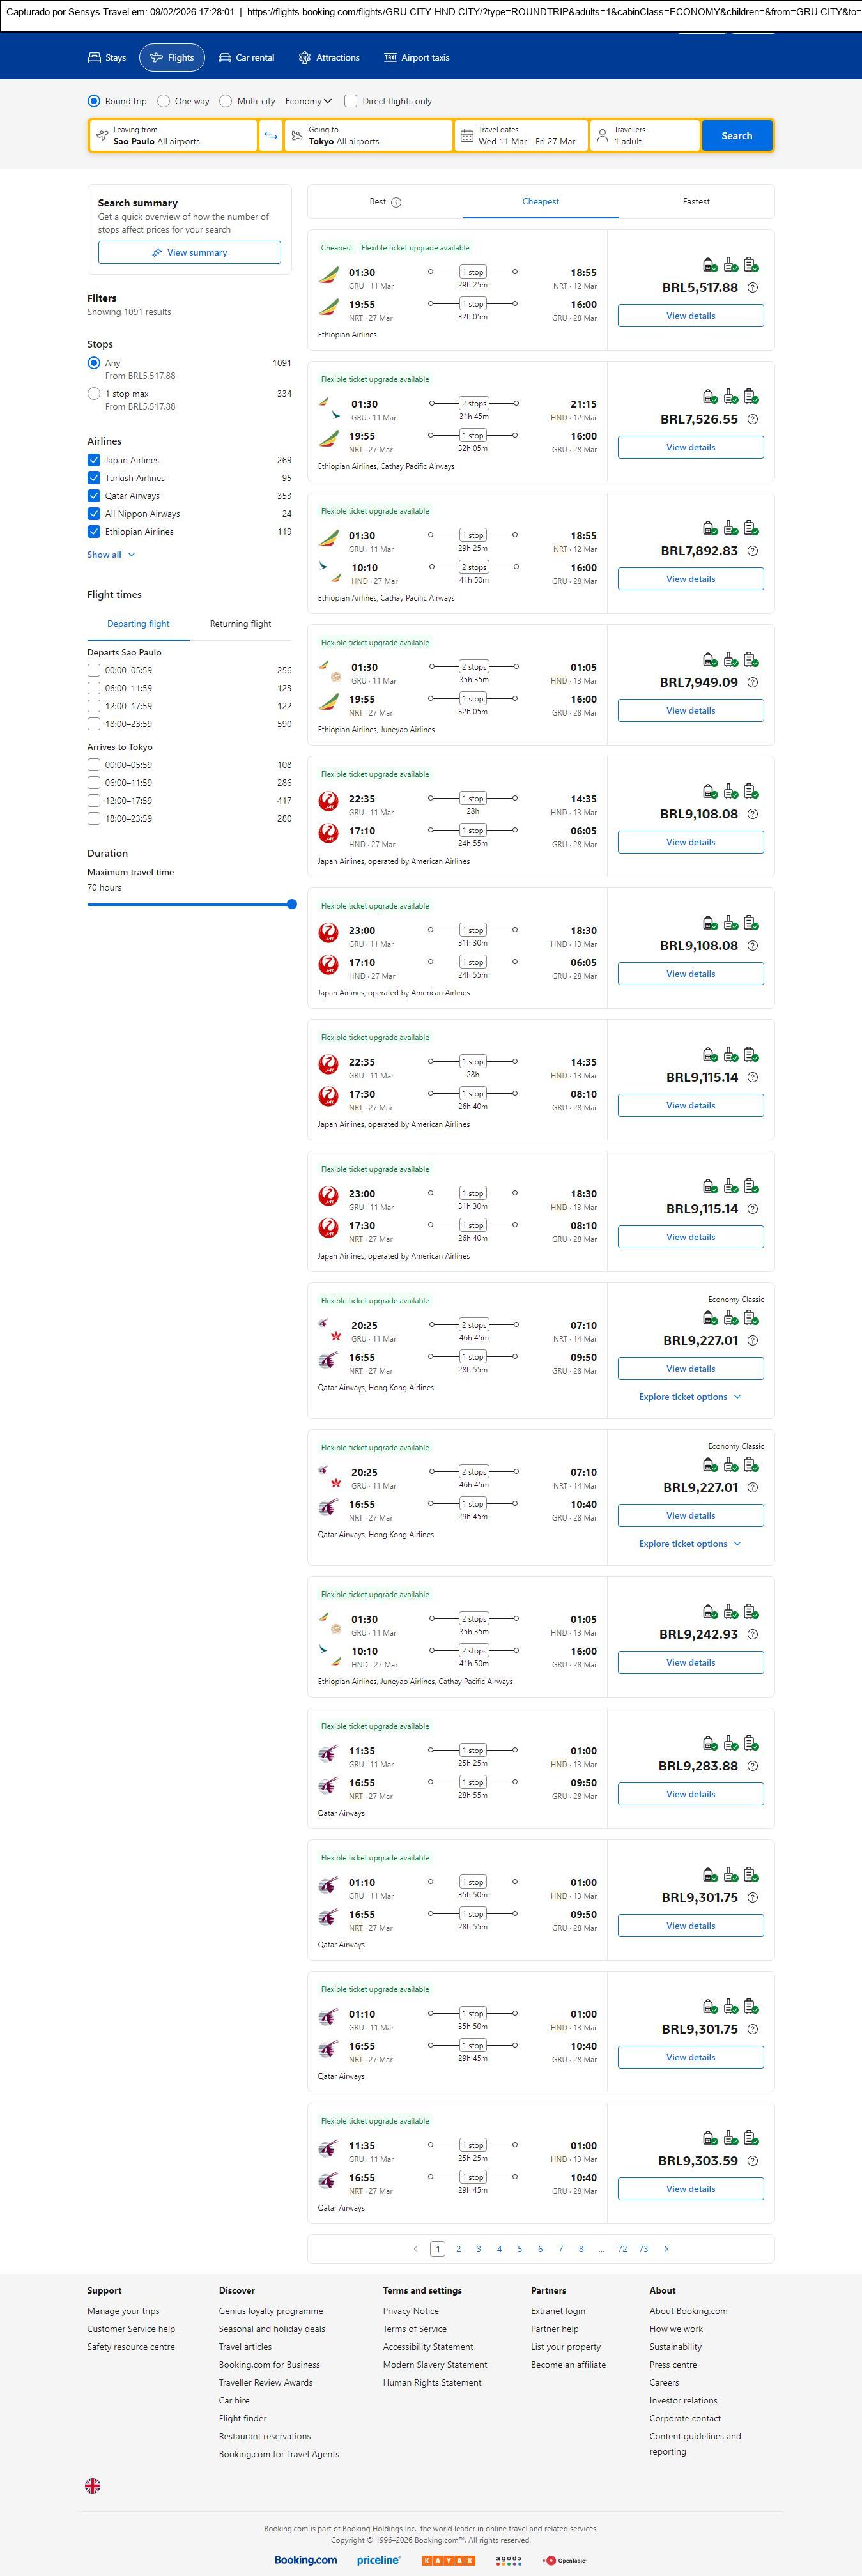Click the help icon beside BRL5,517.88 price
Image resolution: width=862 pixels, height=2576 pixels.
[753, 288]
